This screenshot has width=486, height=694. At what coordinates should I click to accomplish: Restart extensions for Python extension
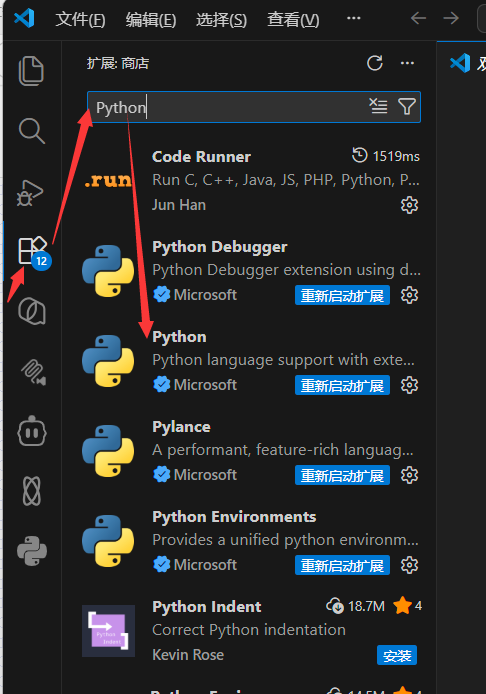(342, 385)
